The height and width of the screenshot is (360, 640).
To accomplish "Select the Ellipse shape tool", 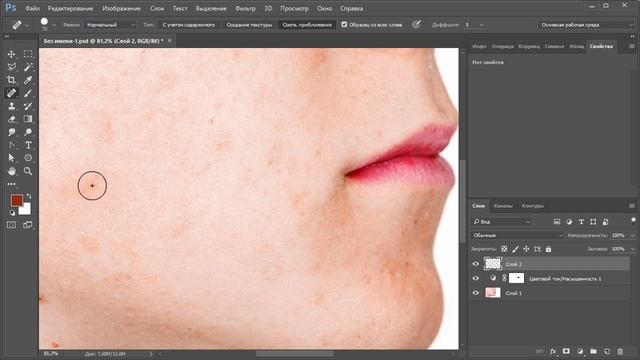I will (x=28, y=158).
